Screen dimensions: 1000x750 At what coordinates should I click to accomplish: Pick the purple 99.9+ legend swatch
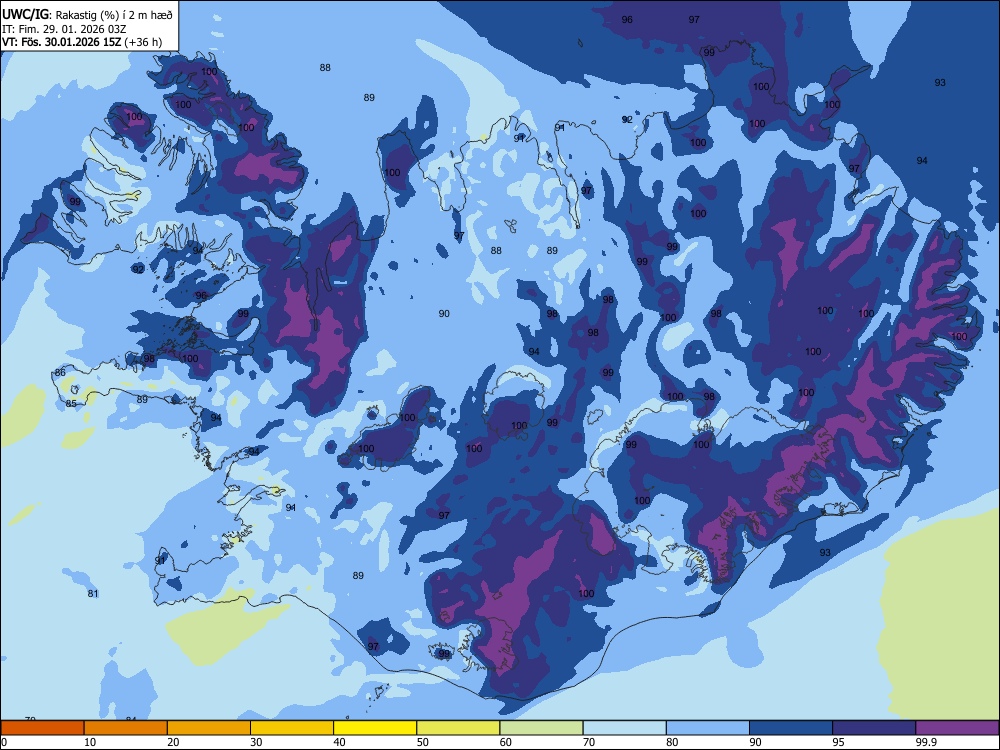click(957, 728)
